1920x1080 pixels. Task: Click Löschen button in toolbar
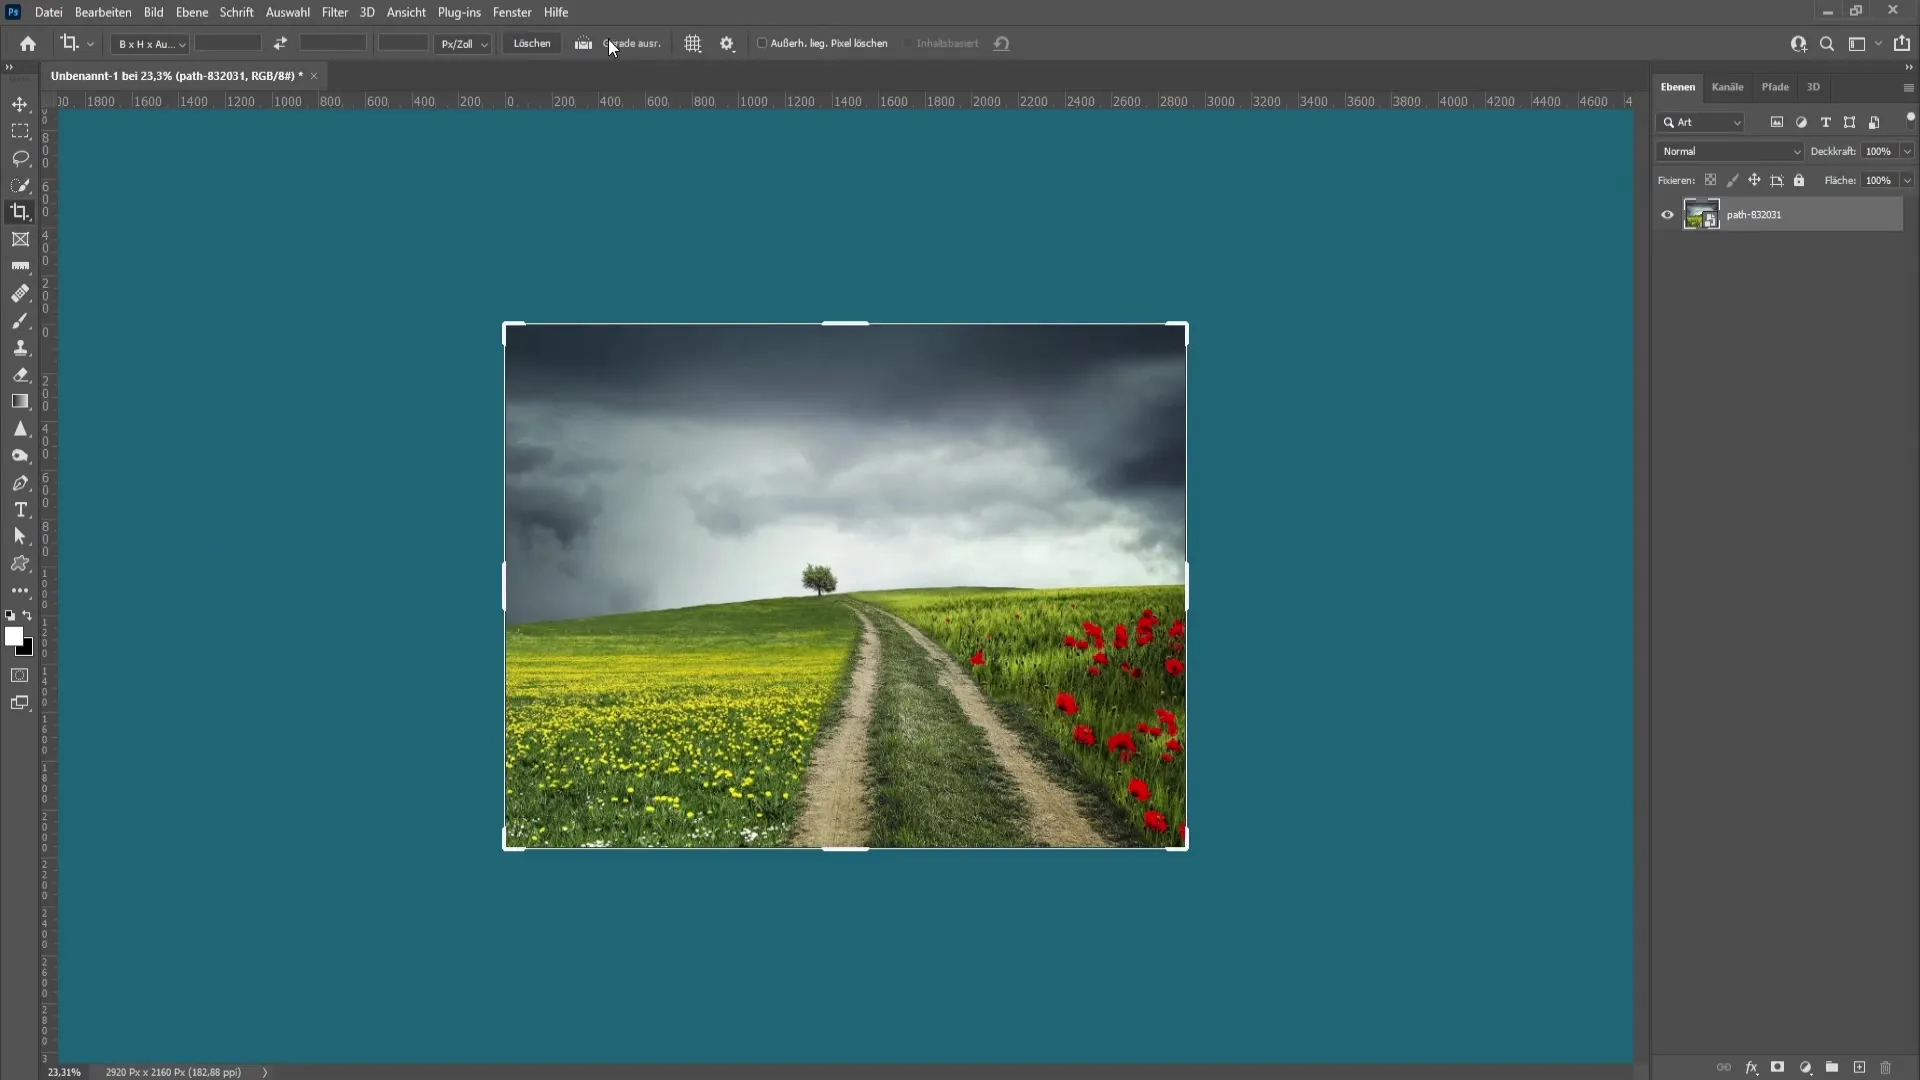[x=531, y=44]
